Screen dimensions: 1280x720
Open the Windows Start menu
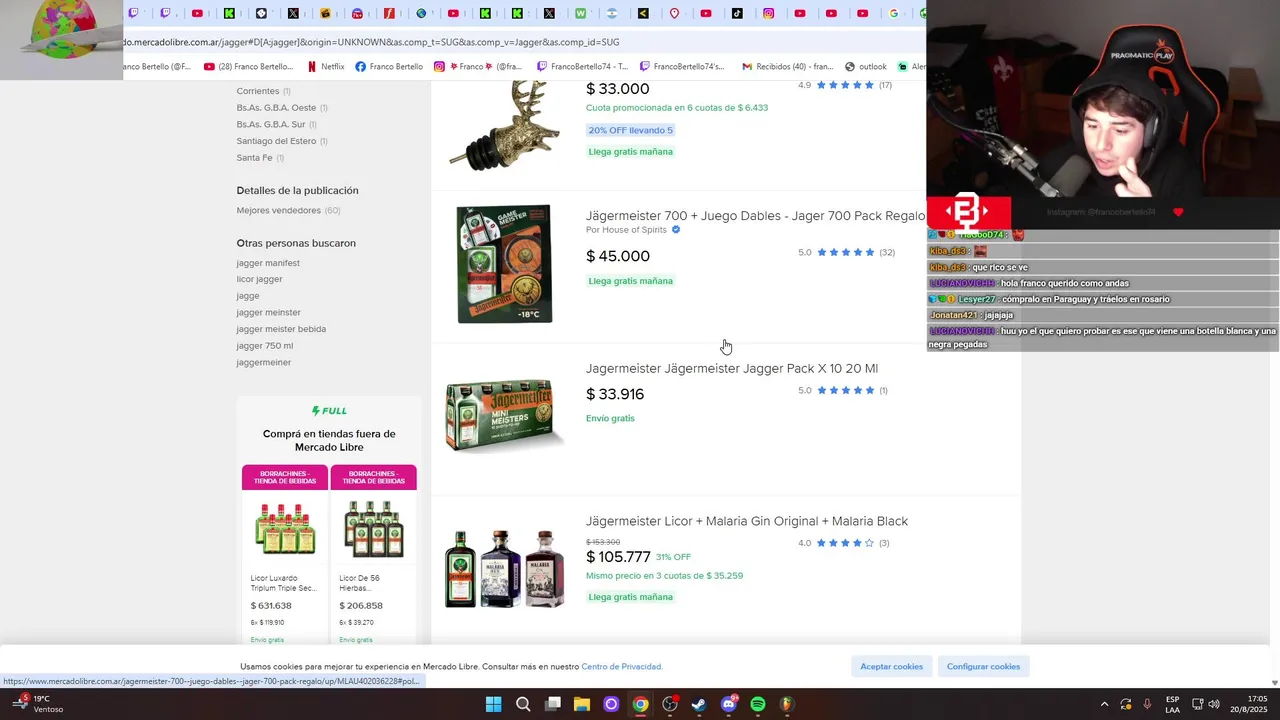coord(493,704)
